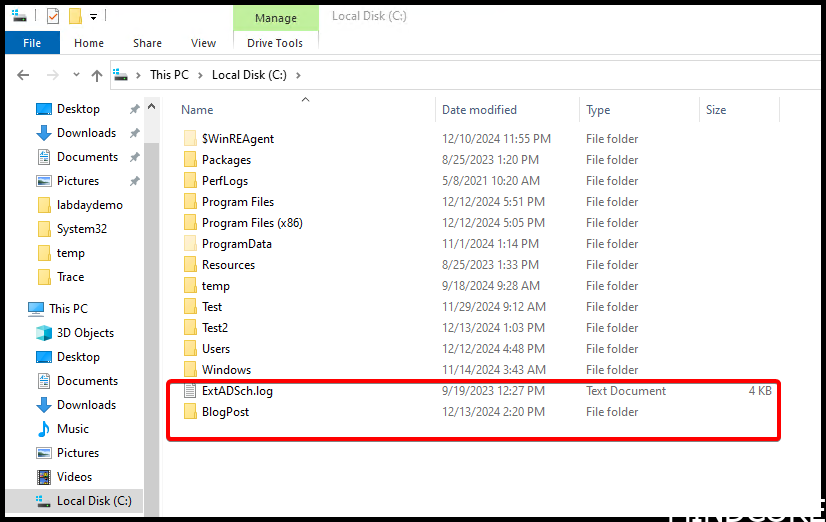Switch to the View ribbon tab
Screen dimensions: 826x522
click(x=203, y=43)
